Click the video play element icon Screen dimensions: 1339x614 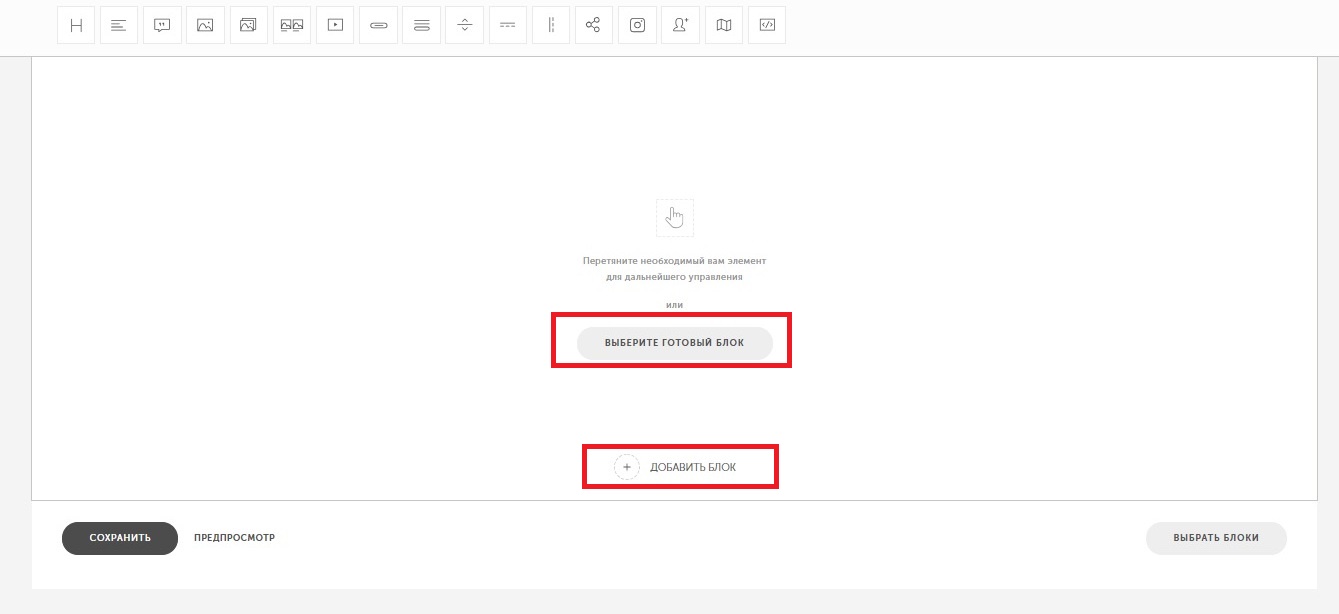point(335,25)
